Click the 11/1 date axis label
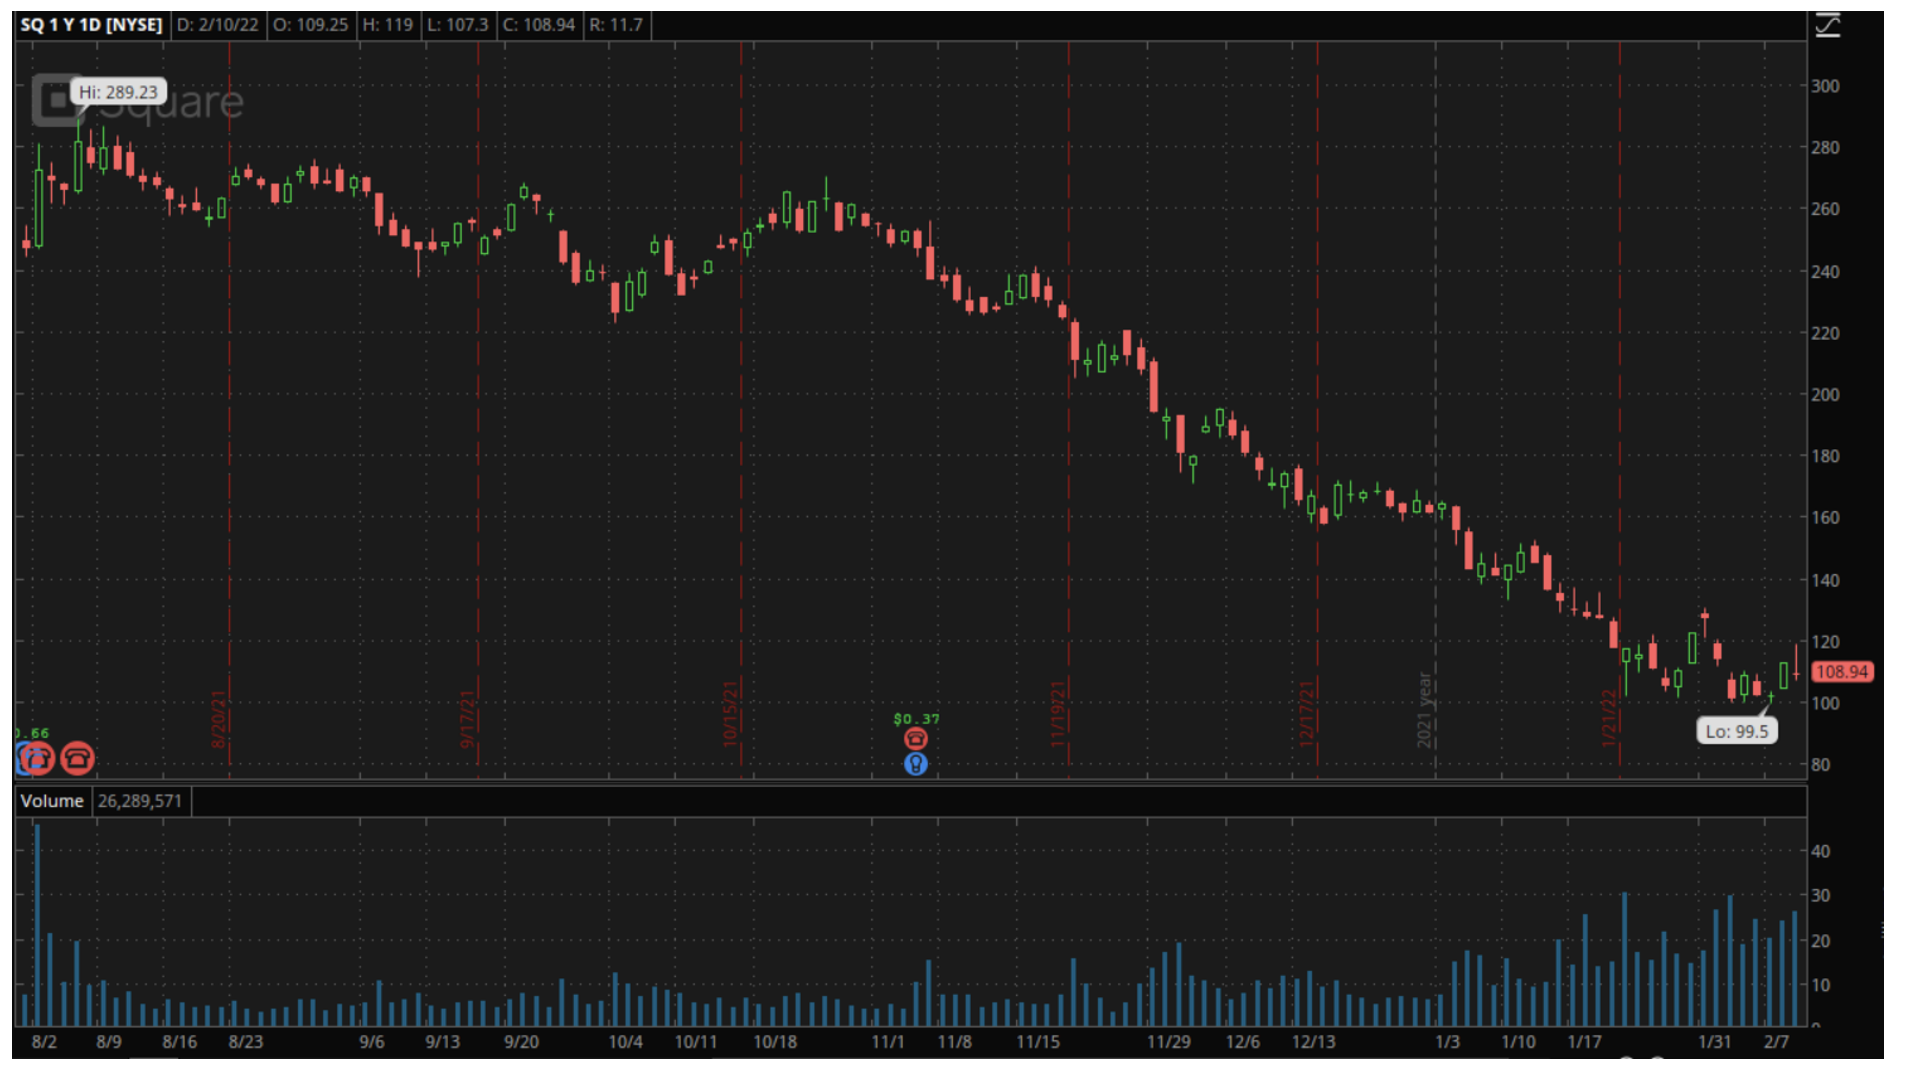 pyautogui.click(x=888, y=1042)
